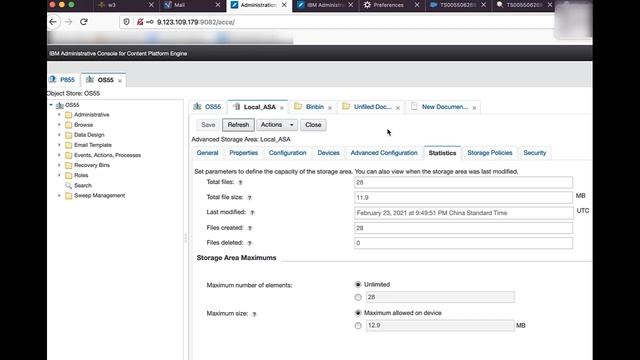
Task: Click the pane splitter collapse handle
Action: [186, 238]
